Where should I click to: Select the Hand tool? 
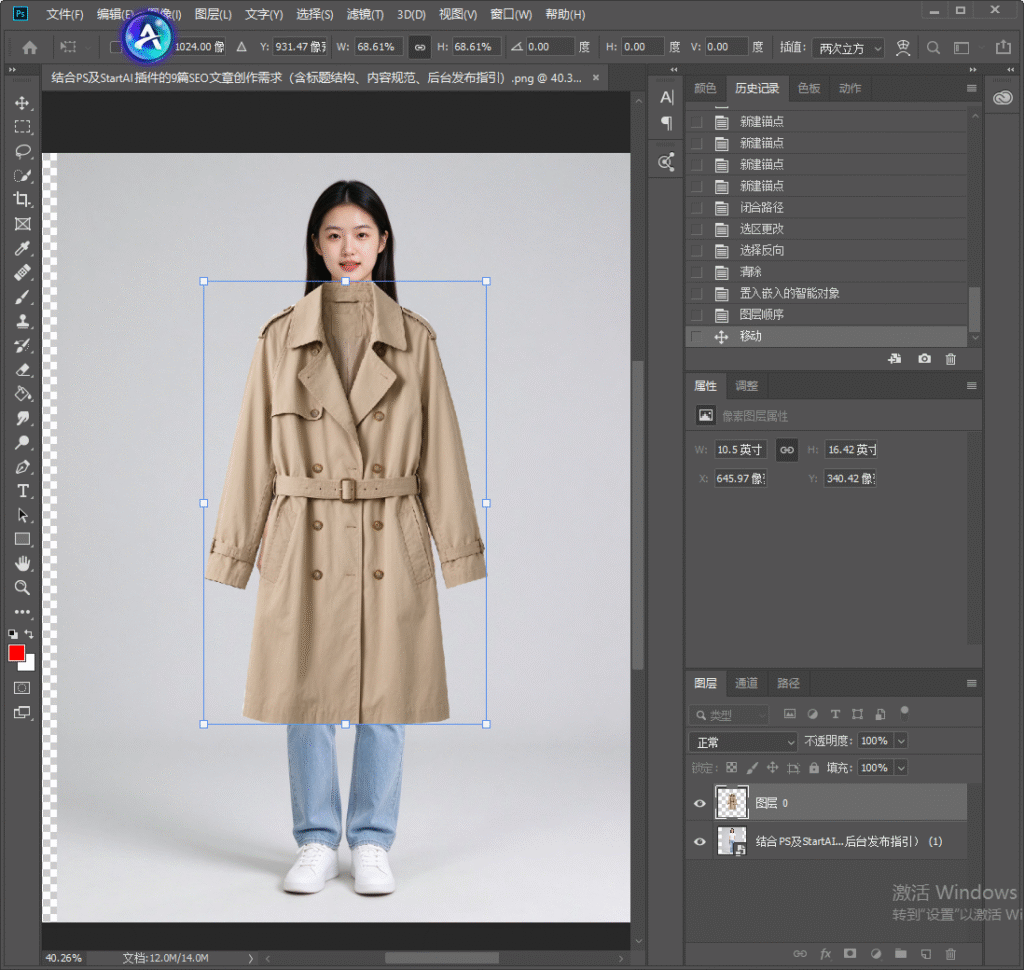click(22, 563)
